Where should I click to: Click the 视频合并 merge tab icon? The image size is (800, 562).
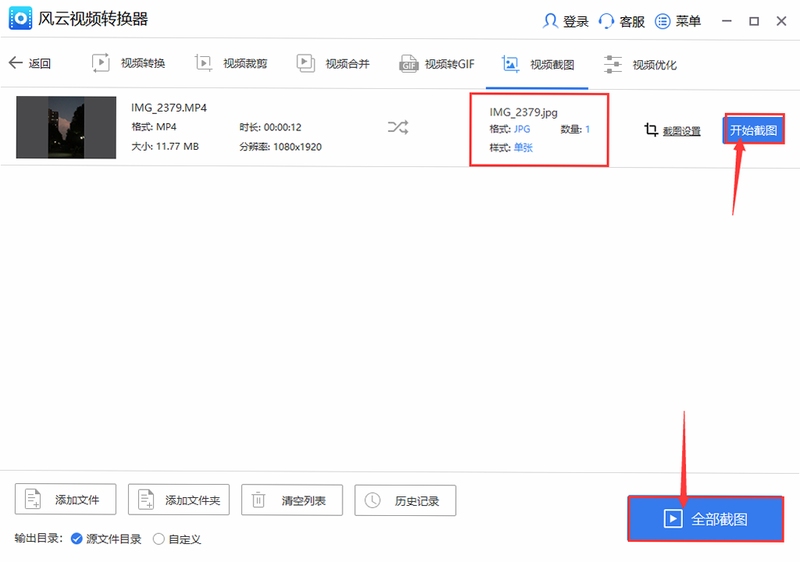coord(306,63)
